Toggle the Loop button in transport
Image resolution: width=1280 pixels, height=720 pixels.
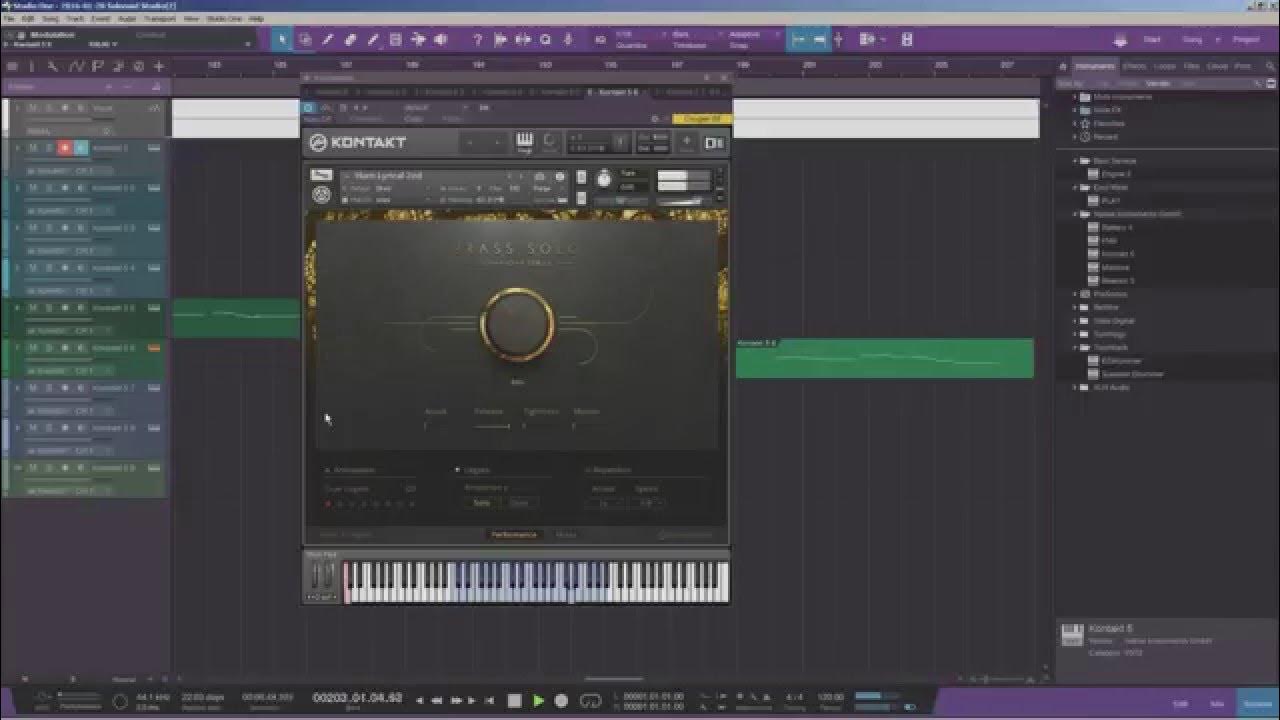click(591, 701)
